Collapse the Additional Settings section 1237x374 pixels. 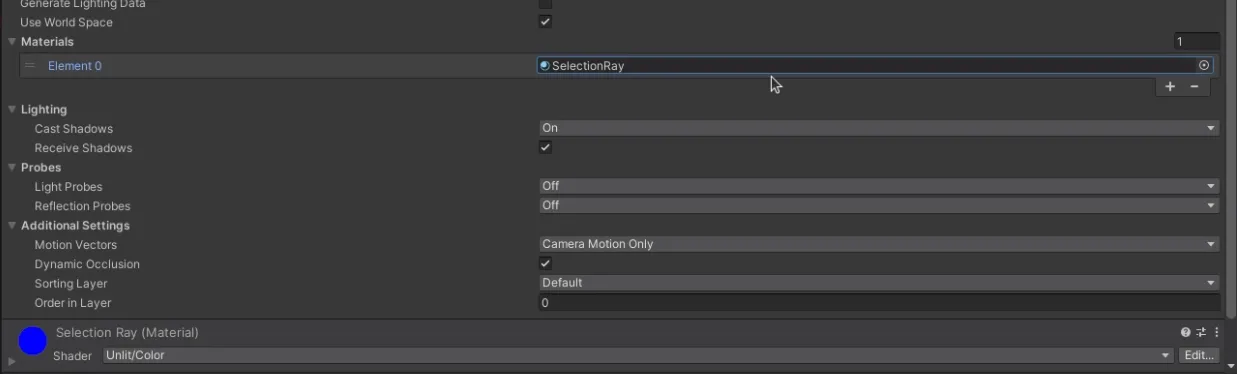coord(12,225)
